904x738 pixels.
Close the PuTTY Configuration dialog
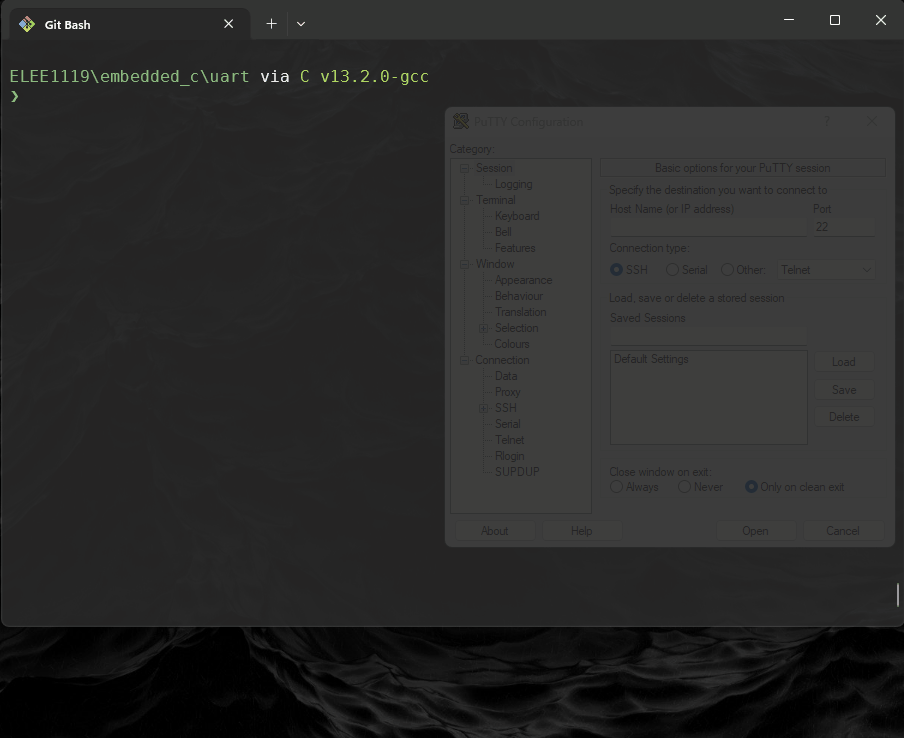coord(872,121)
